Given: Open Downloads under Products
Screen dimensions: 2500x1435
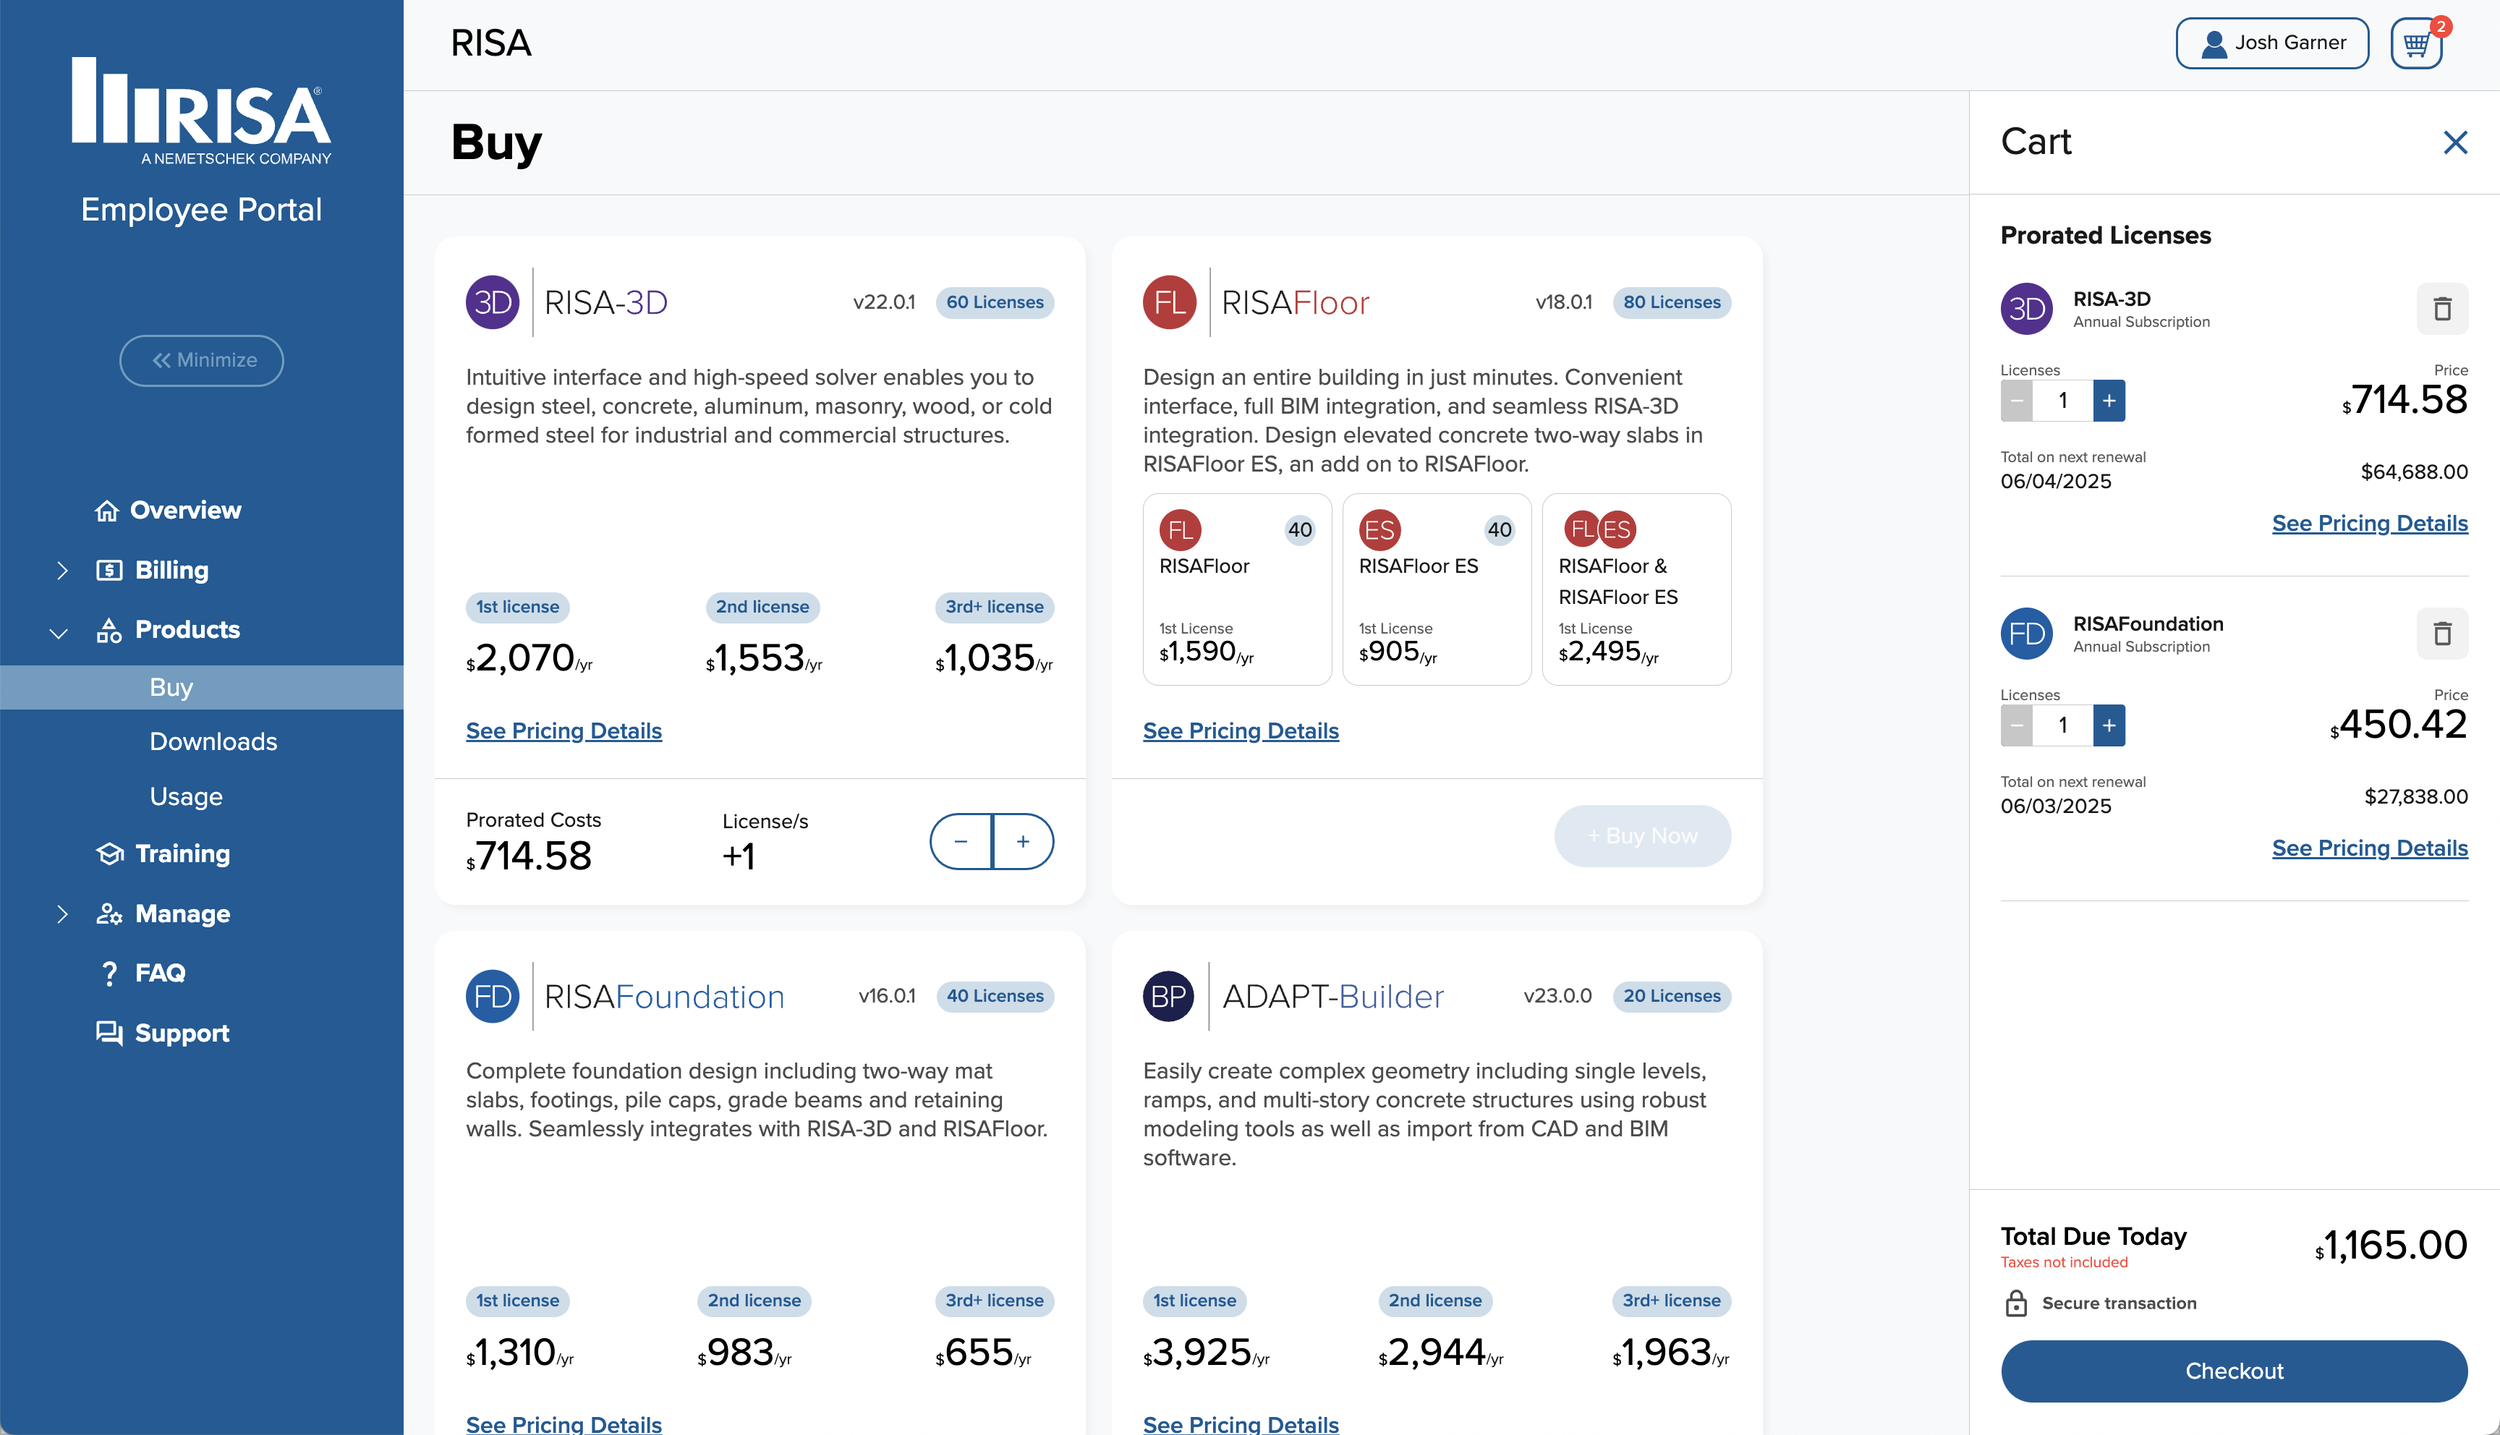Looking at the screenshot, I should point(213,742).
